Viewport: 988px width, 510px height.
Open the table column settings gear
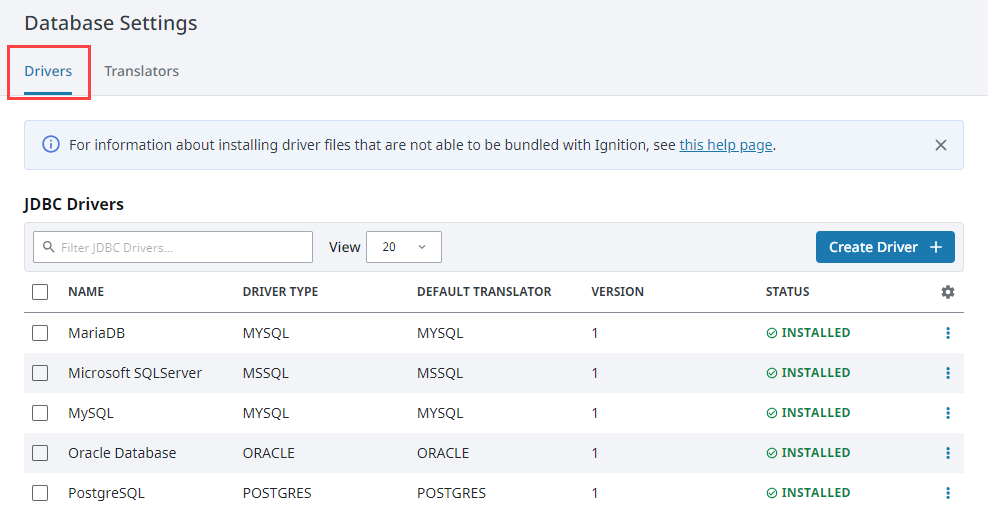coord(947,292)
